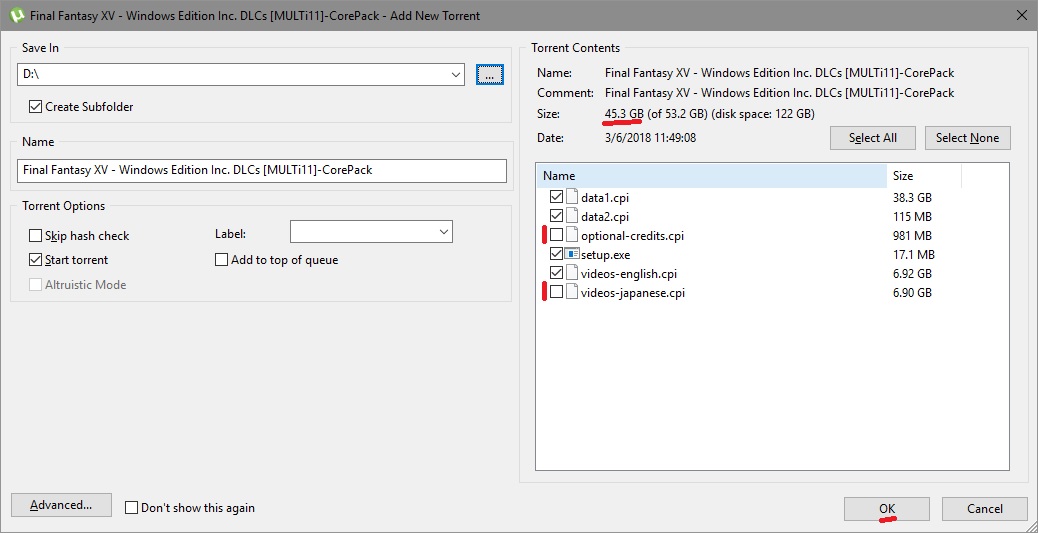Screen dimensions: 1038x533
Task: Click the 6.92 GB size value
Action: click(x=912, y=274)
